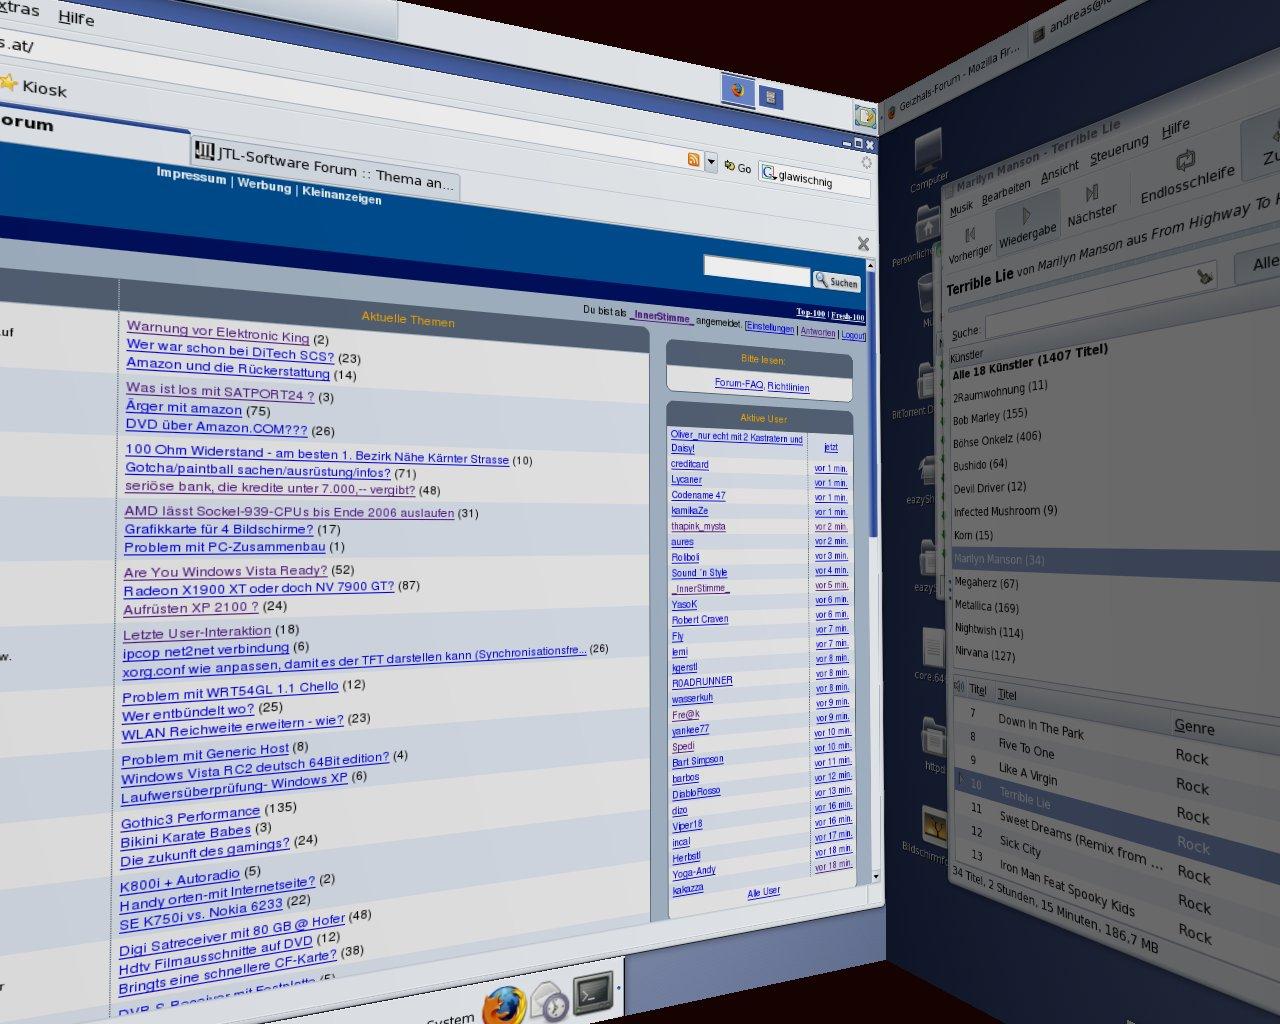The image size is (1280, 1024).
Task: Open thread 'Are You Windows Vista Ready?'
Action: point(226,571)
